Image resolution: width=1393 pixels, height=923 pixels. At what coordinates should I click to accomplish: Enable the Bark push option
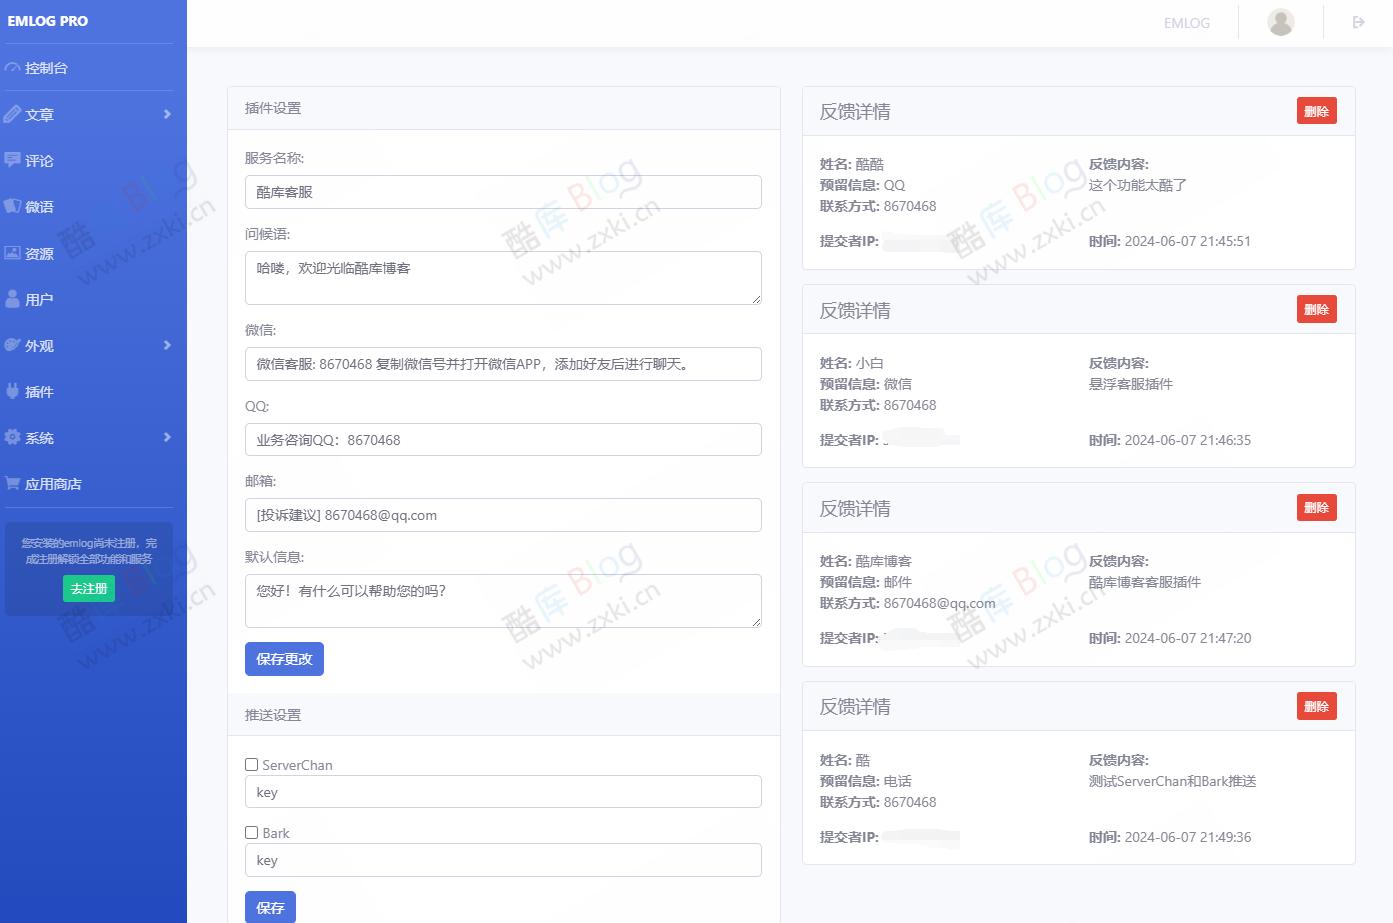tap(251, 832)
